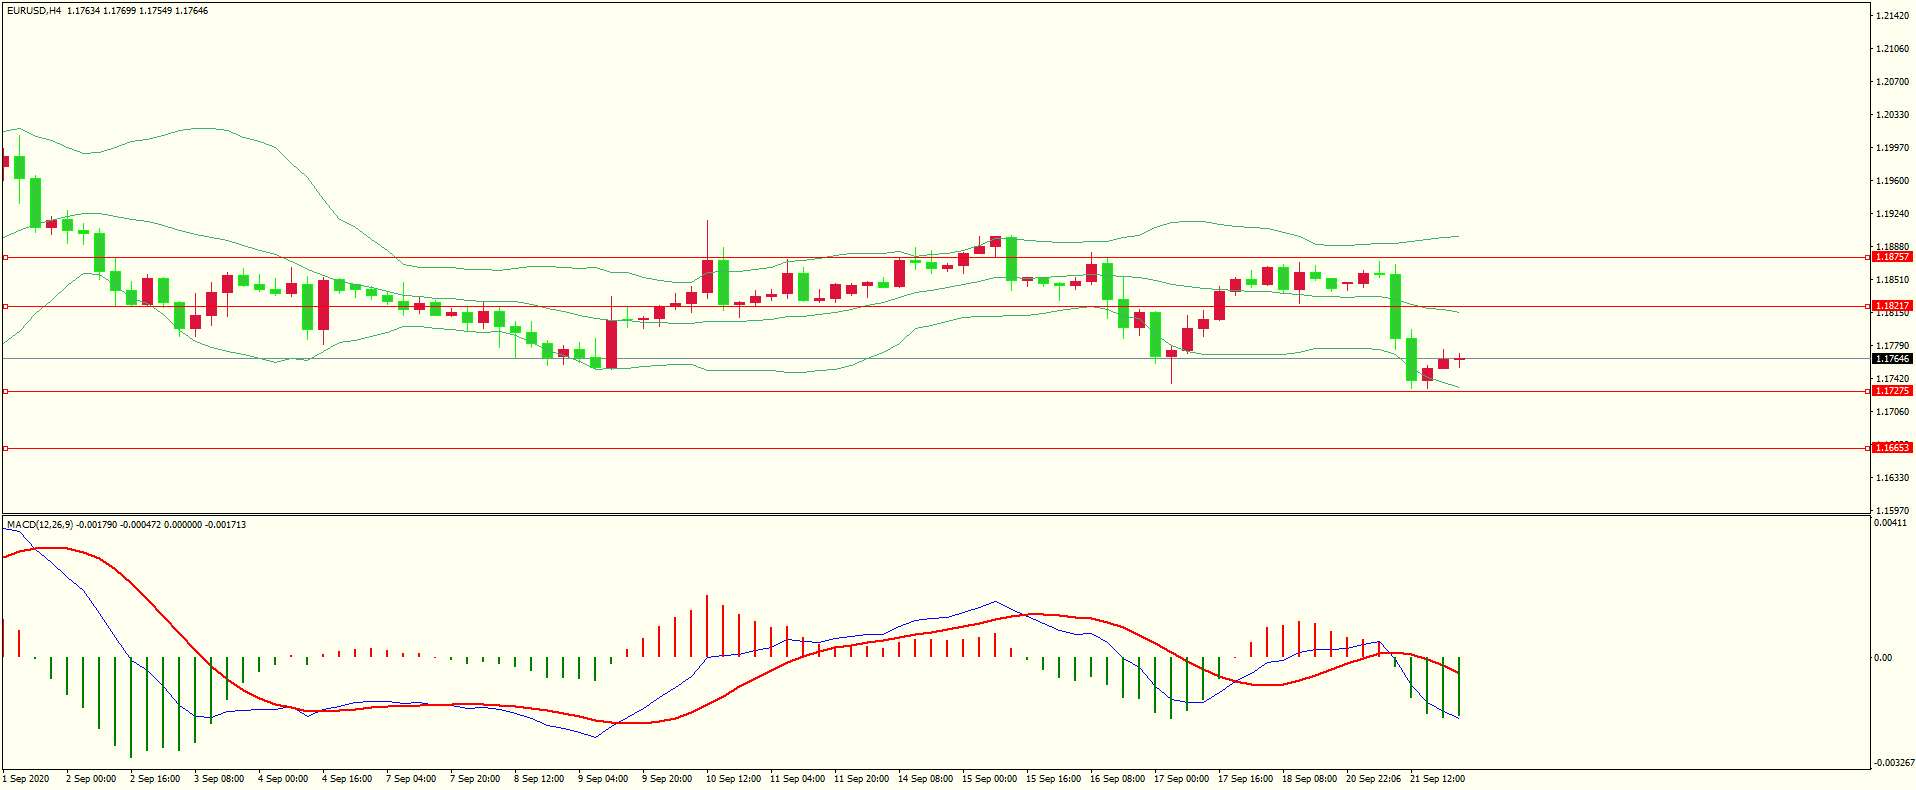Click the 1.16330 price scale label

[1893, 478]
